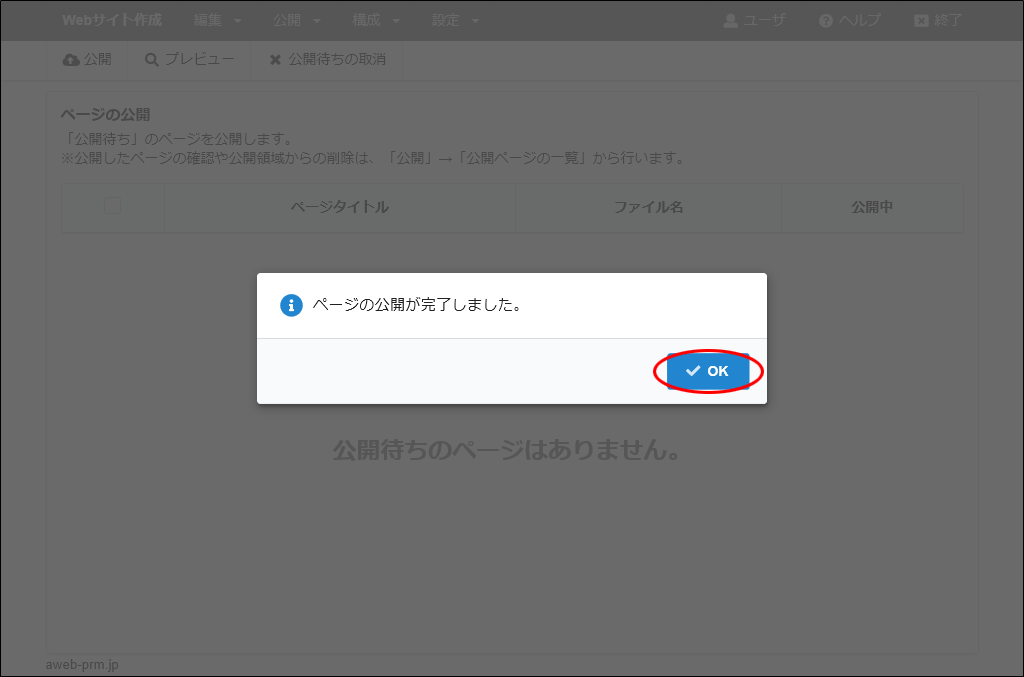
Task: Click the blue info icon in dialog
Action: [x=291, y=305]
